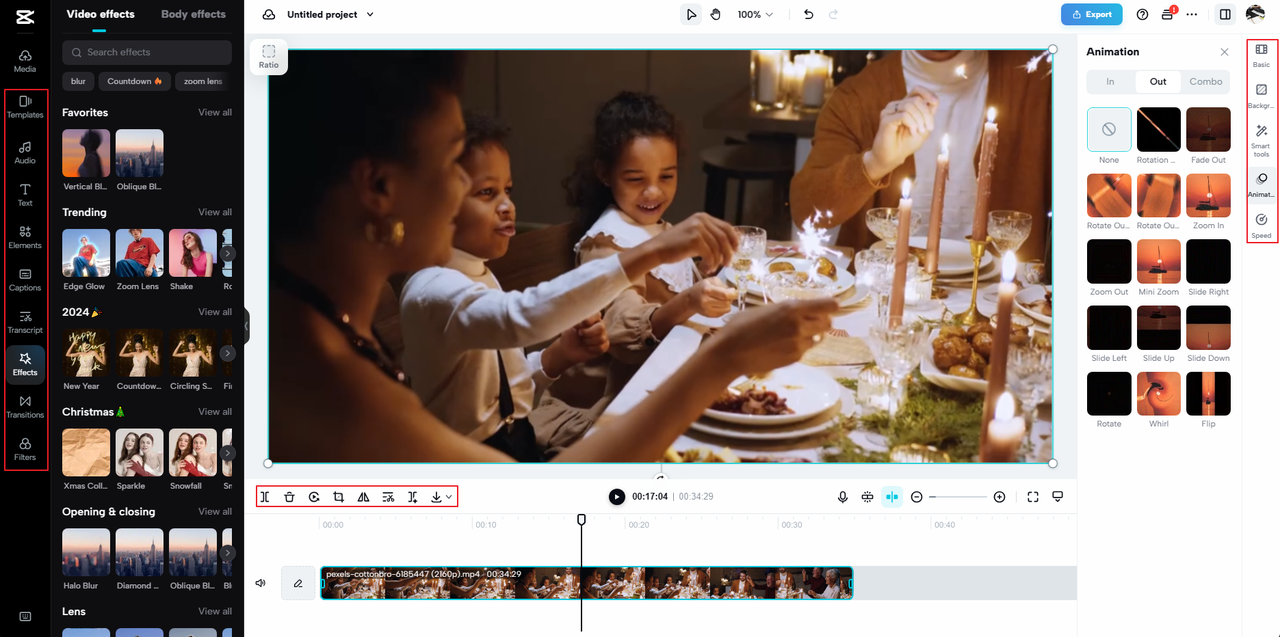1280x637 pixels.
Task: Switch to the Video effects tab
Action: (101, 14)
